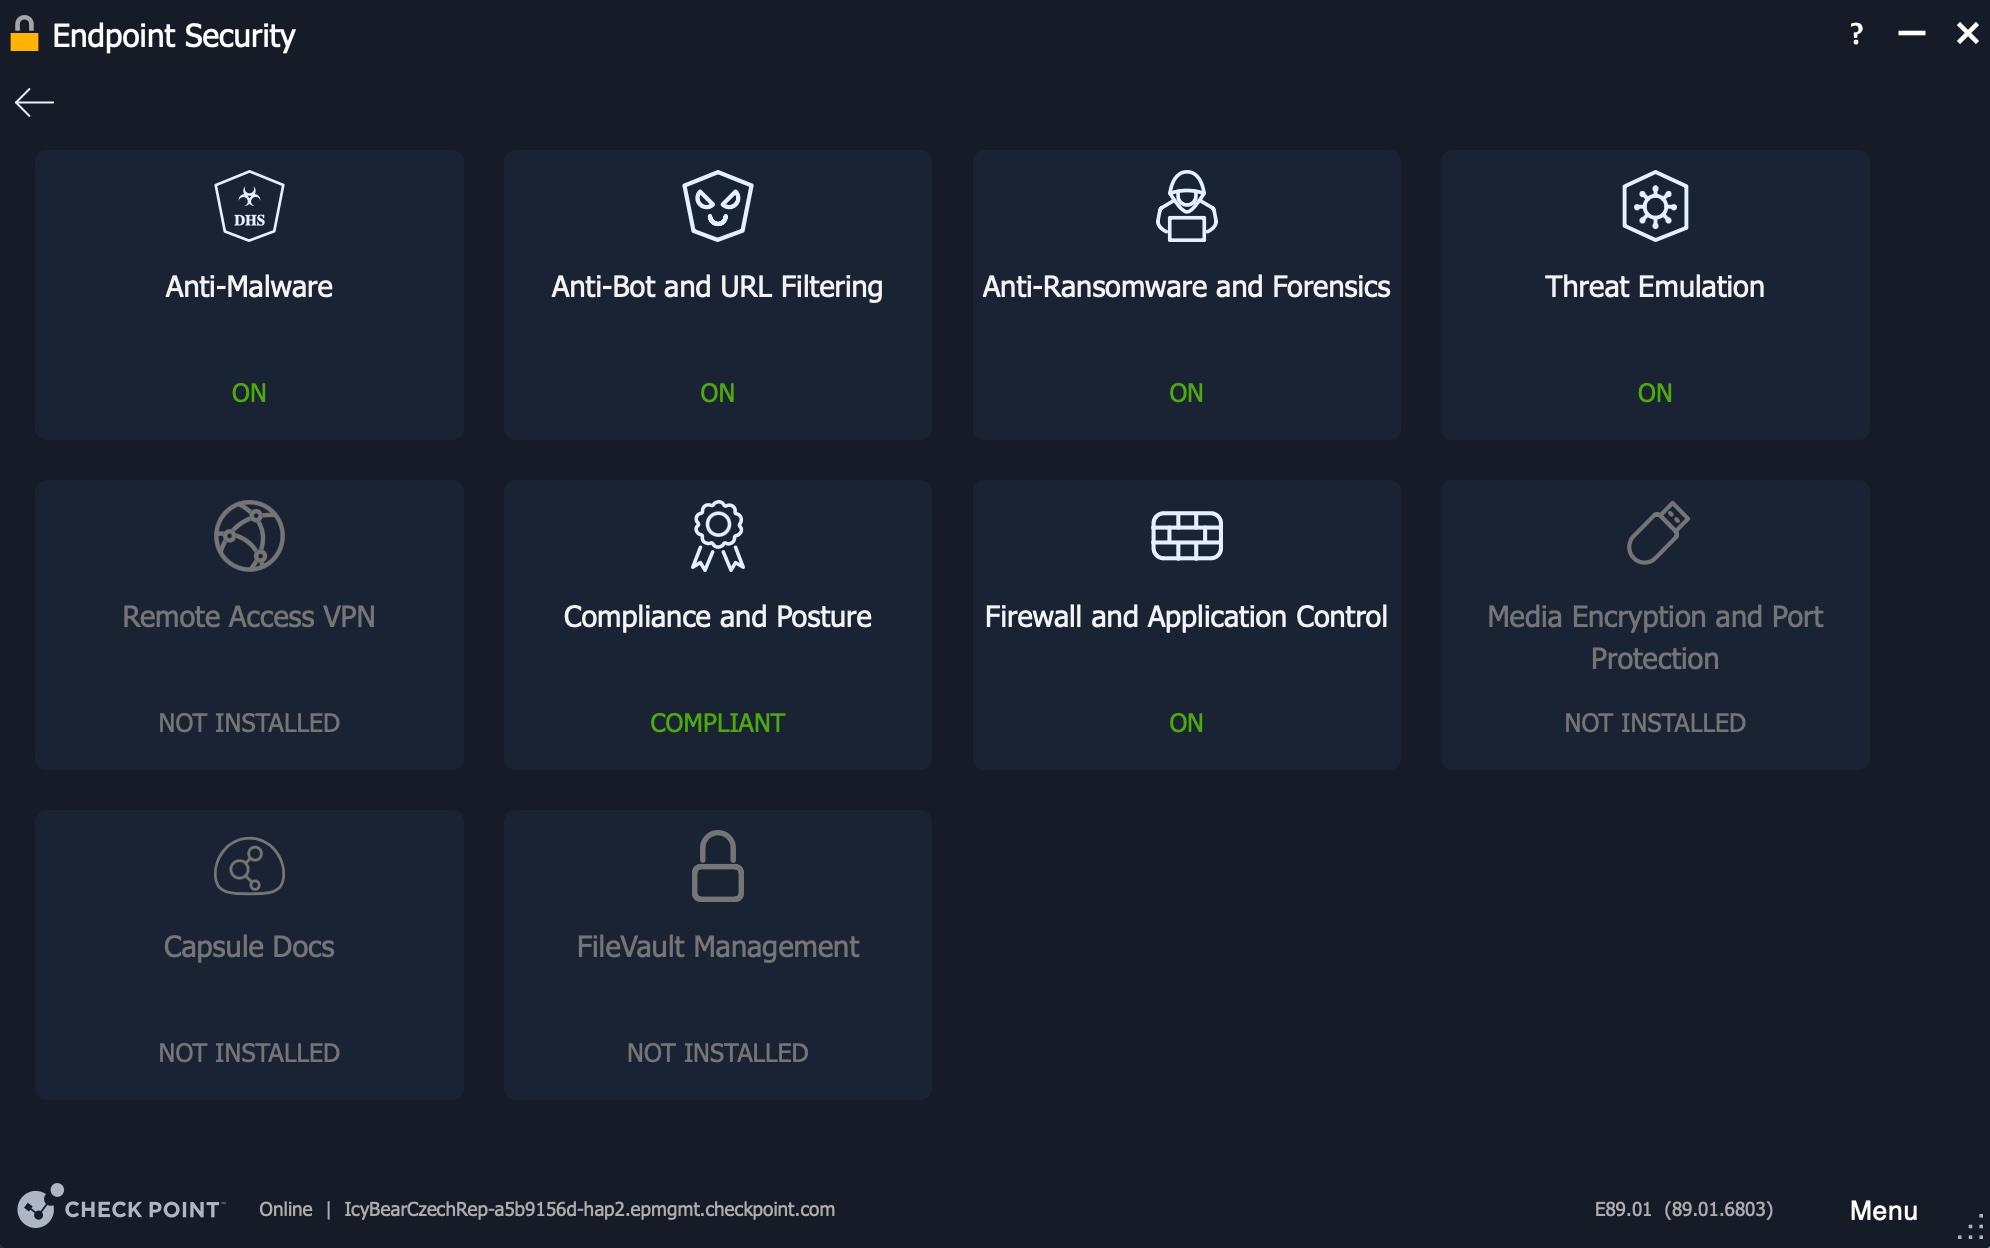Click the Compliance and Posture ribbon badge icon

pyautogui.click(x=717, y=536)
